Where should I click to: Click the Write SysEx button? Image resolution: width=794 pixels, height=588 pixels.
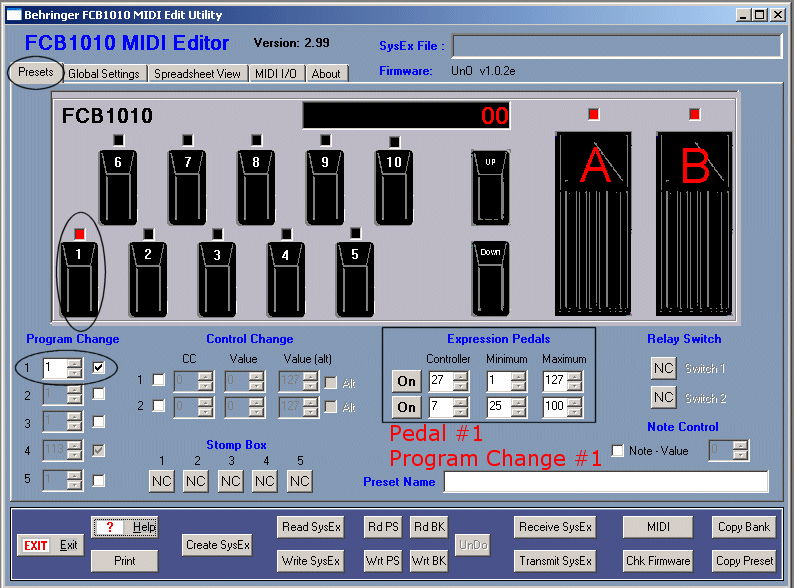[x=311, y=561]
